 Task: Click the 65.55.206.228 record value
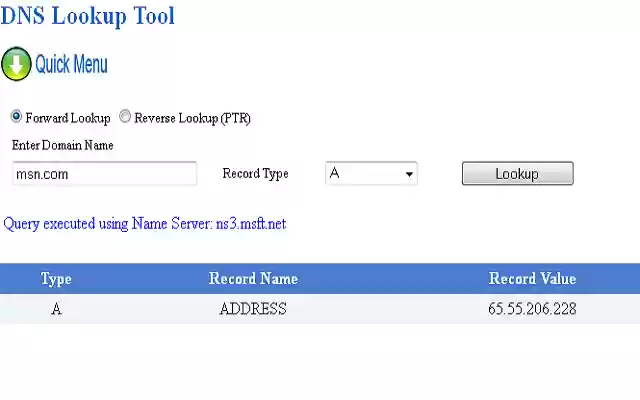click(x=532, y=309)
